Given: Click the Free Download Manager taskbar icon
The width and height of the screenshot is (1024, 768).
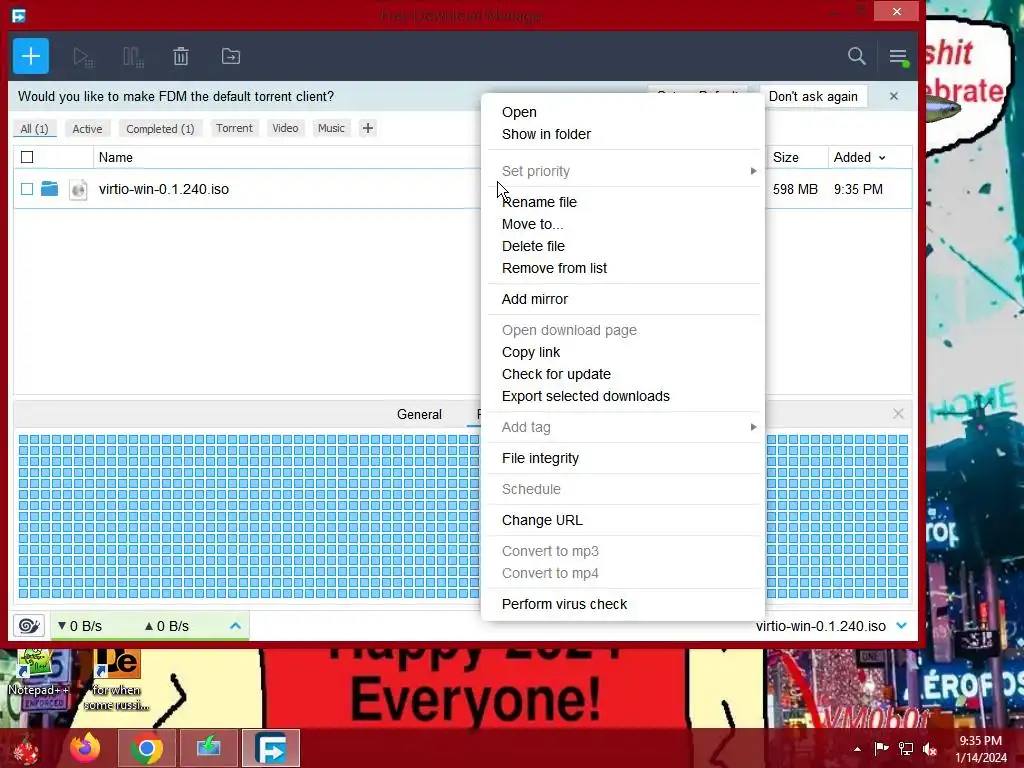Looking at the screenshot, I should (x=271, y=748).
